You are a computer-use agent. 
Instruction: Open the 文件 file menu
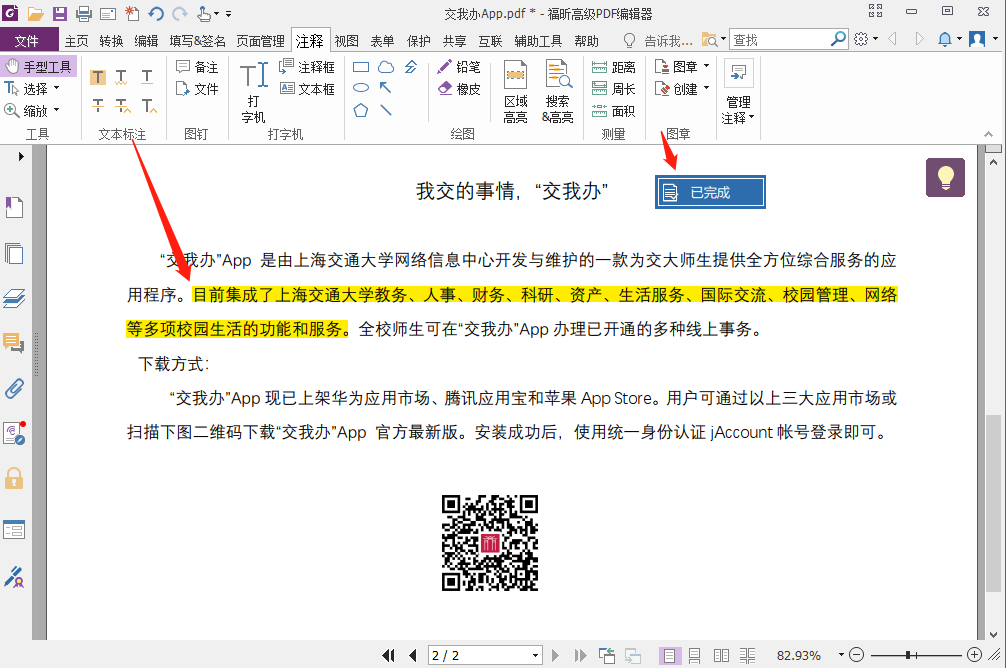[27, 40]
